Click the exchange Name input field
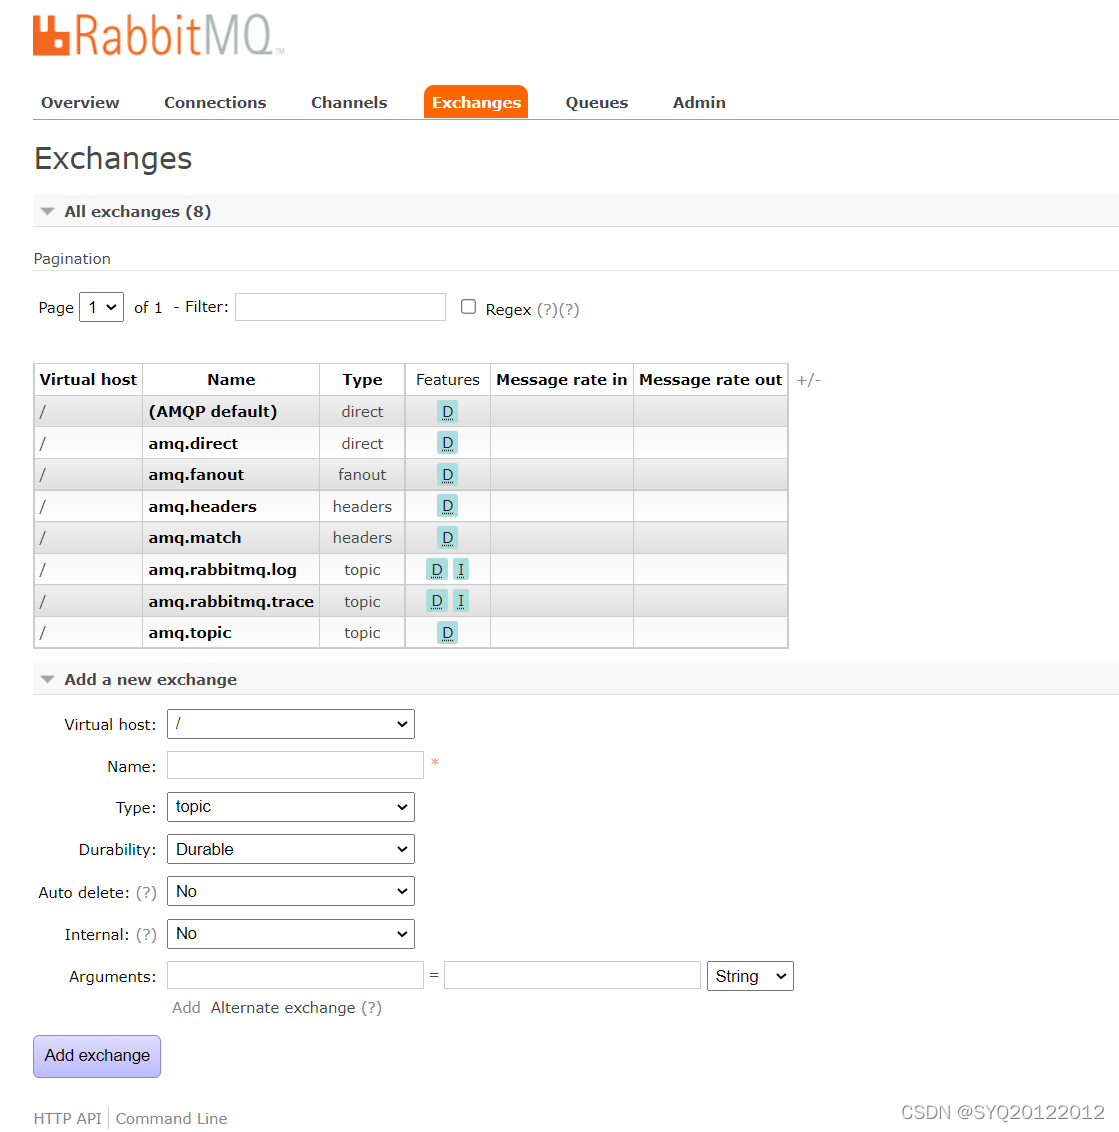1119x1132 pixels. click(x=295, y=765)
